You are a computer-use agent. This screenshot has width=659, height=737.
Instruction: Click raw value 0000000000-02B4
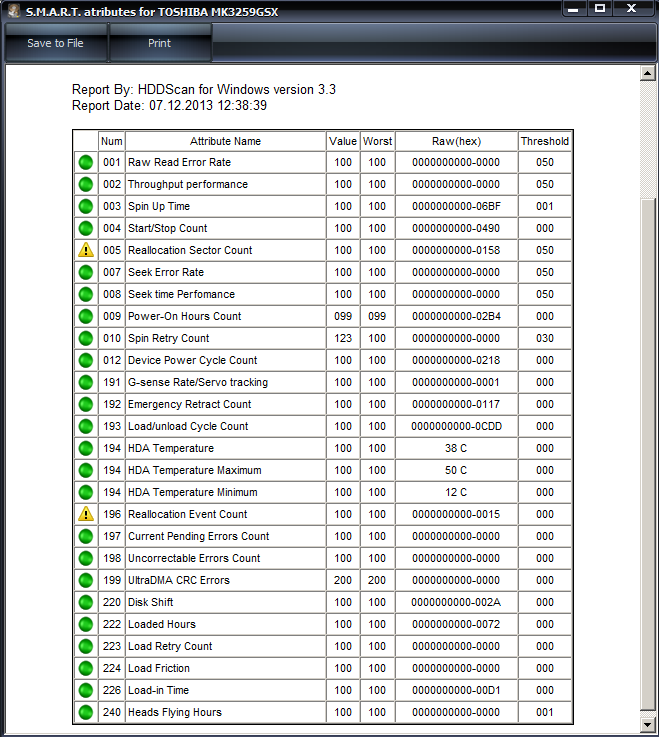pos(456,316)
